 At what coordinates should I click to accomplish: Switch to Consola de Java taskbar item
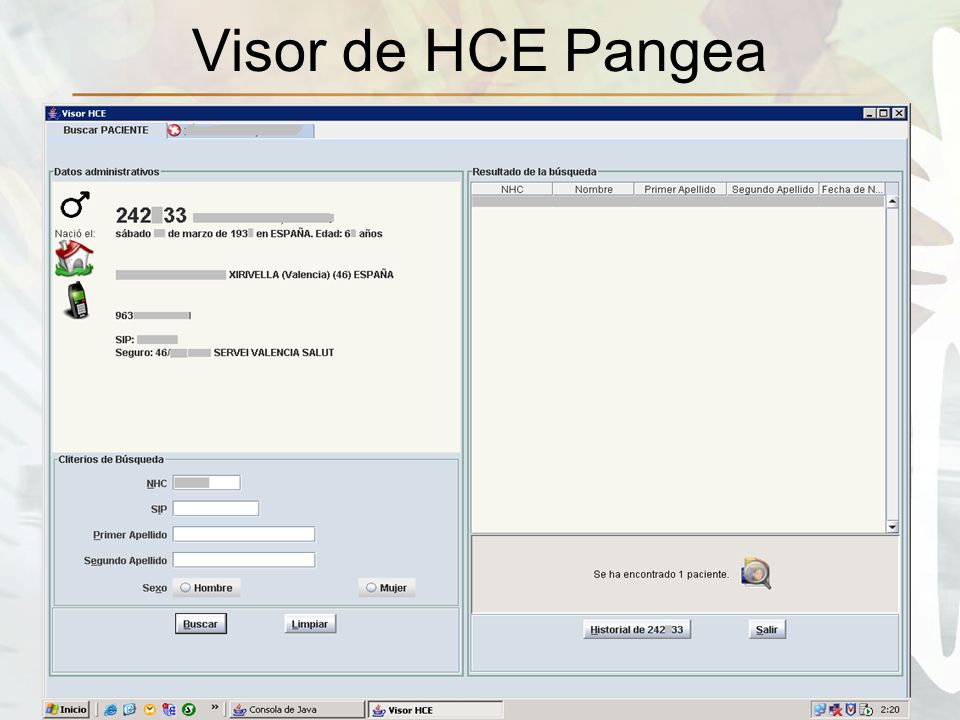pyautogui.click(x=297, y=710)
